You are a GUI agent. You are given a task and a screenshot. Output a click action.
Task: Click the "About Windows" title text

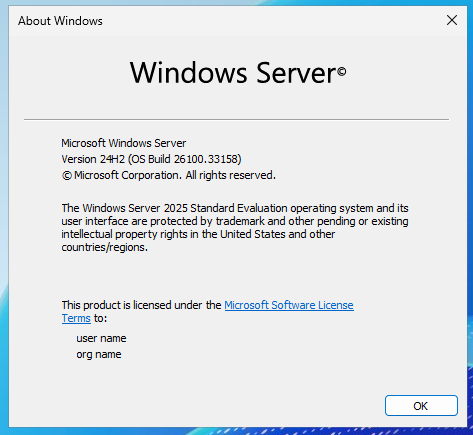(60, 21)
